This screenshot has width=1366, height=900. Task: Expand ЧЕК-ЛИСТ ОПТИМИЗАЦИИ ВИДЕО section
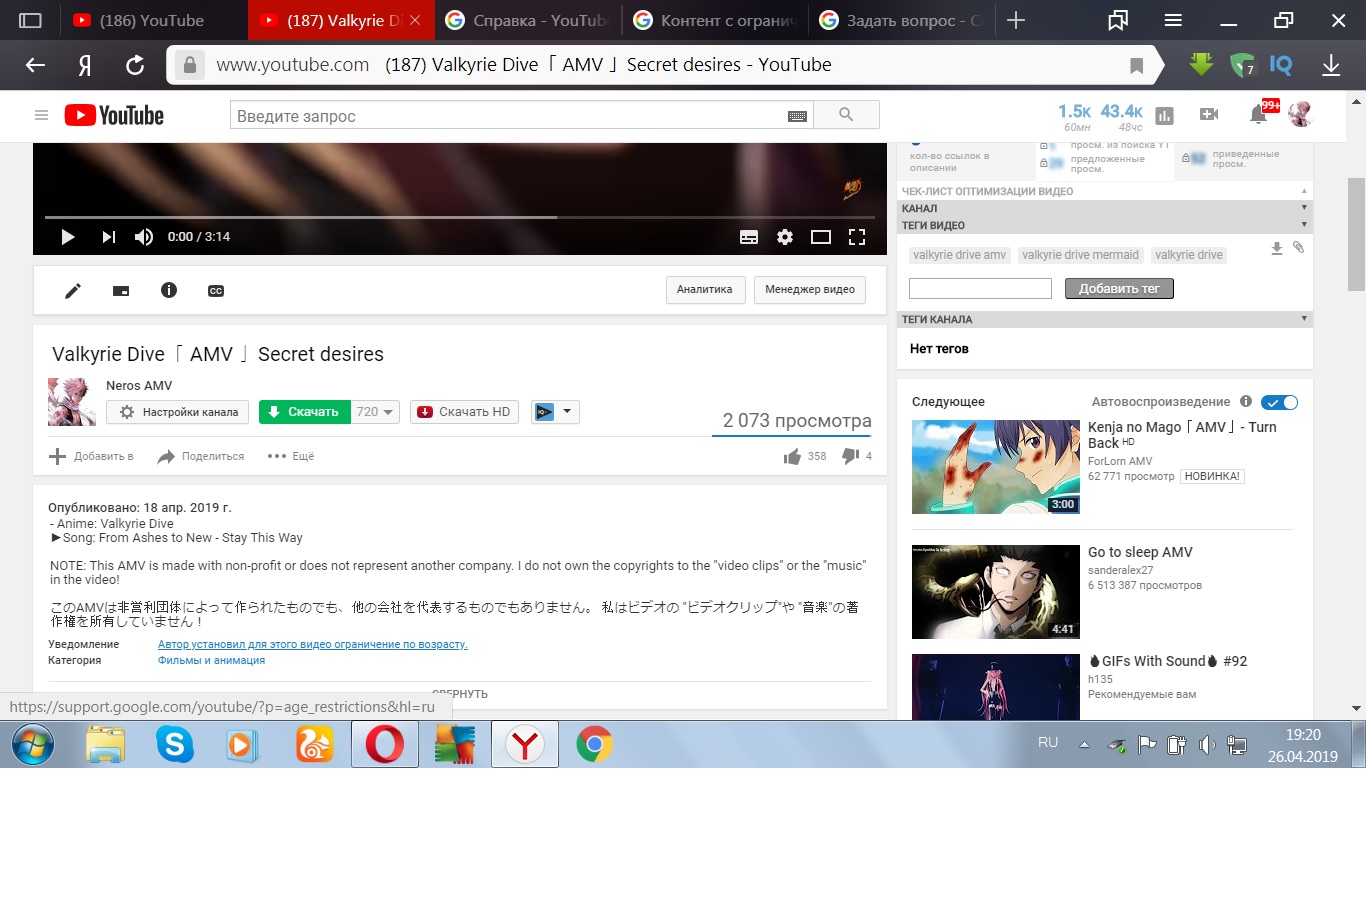click(1104, 191)
